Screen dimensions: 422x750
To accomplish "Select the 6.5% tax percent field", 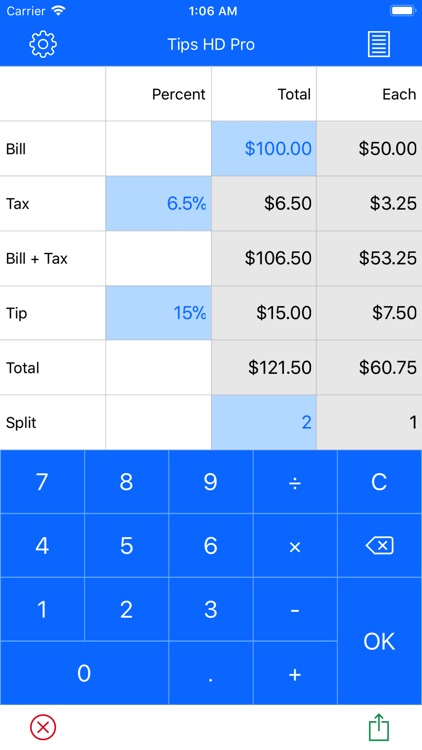I will pos(158,204).
